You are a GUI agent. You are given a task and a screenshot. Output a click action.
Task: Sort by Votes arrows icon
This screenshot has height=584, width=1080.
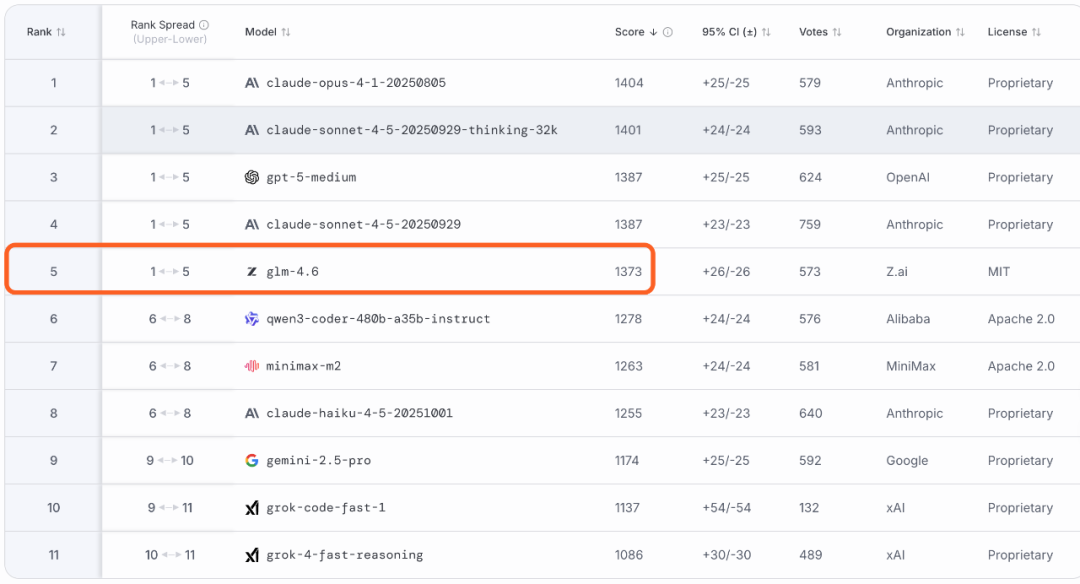(837, 32)
